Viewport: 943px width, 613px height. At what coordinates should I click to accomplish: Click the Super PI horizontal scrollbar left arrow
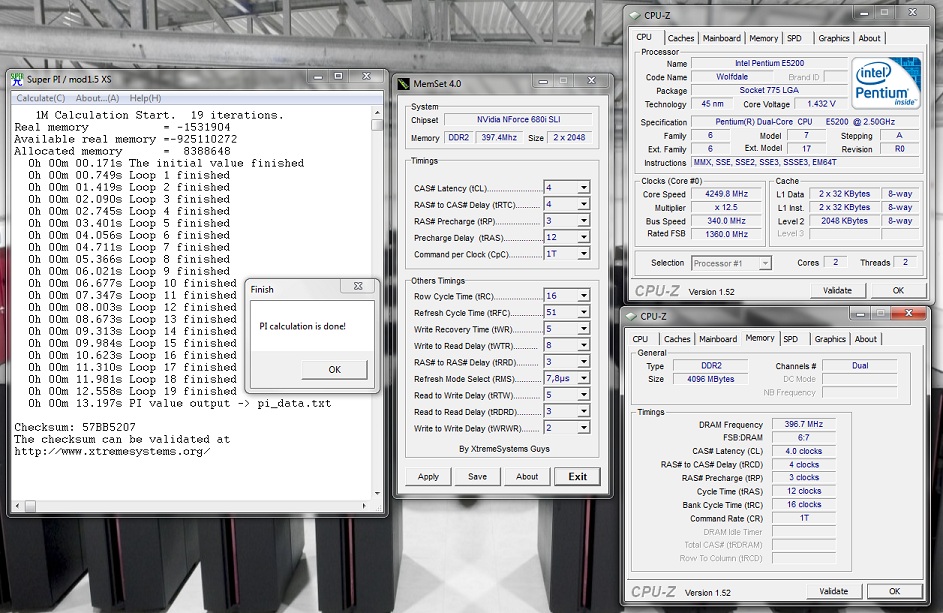[x=17, y=507]
